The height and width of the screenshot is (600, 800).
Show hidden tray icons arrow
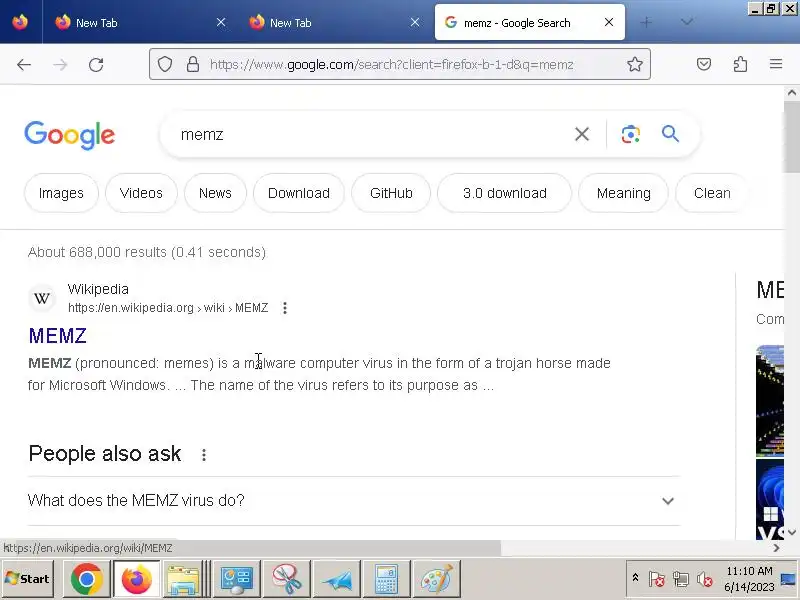pos(635,578)
